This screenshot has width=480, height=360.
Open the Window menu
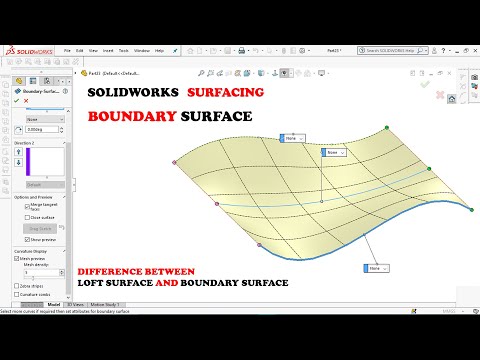coord(142,51)
